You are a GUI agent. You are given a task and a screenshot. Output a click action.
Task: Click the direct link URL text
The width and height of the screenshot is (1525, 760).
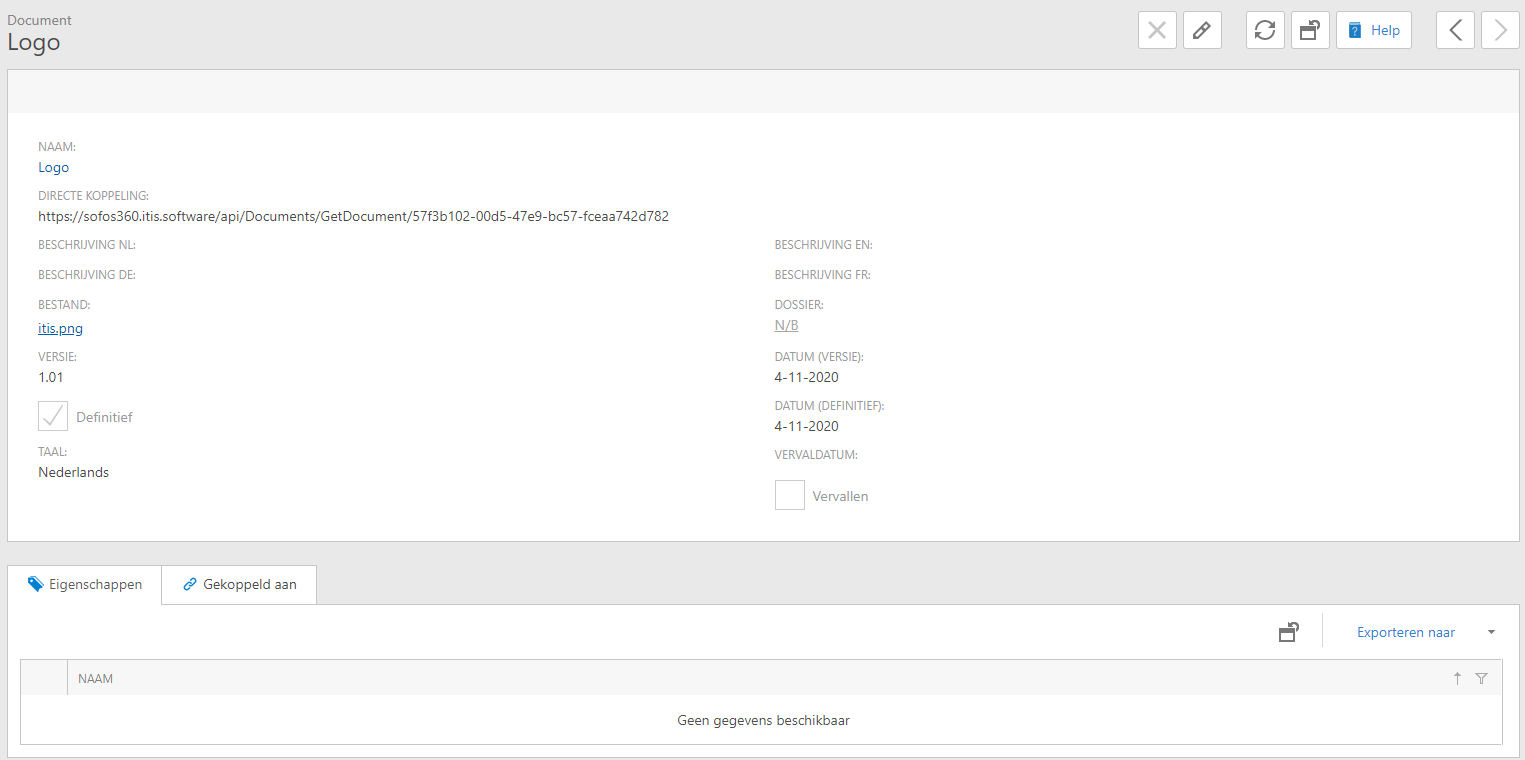coord(353,216)
